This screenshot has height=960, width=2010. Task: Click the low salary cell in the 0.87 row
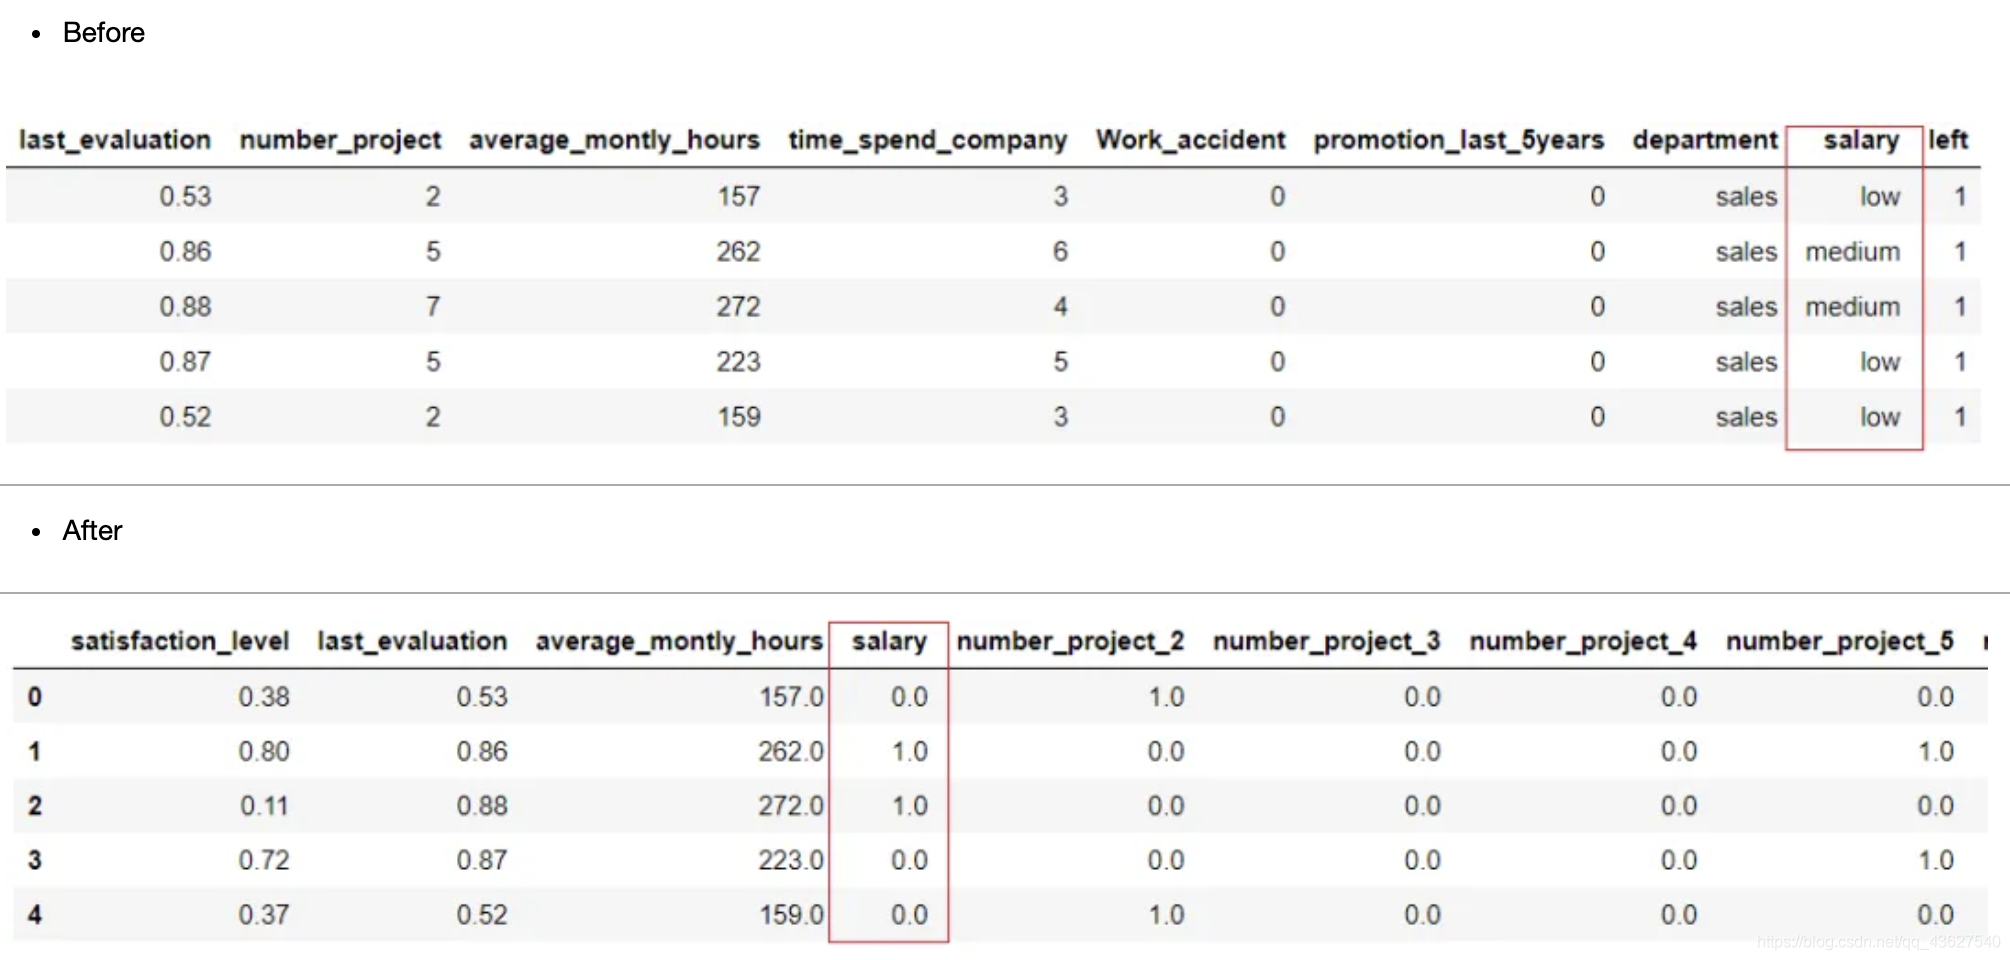(1879, 361)
